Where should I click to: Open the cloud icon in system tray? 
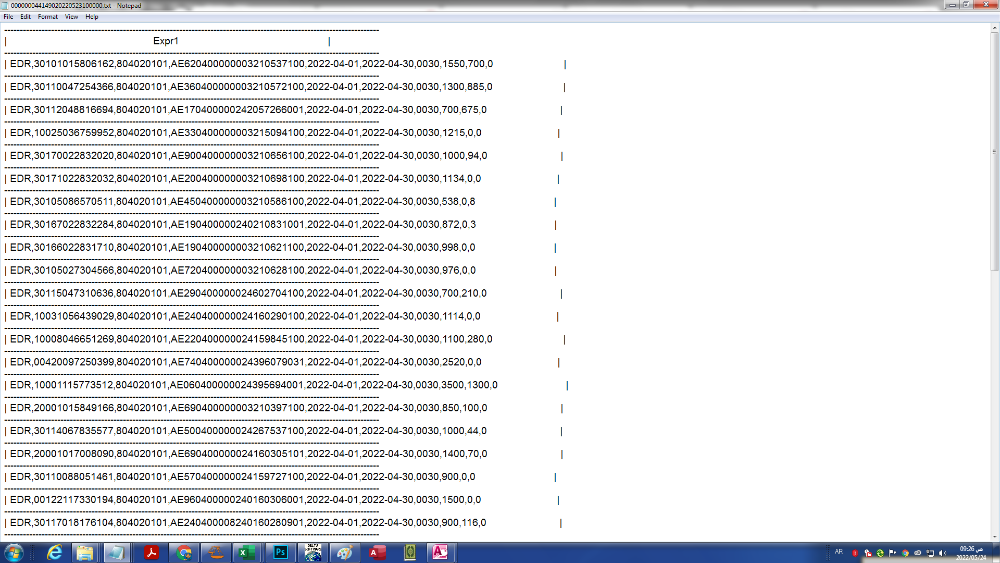point(917,553)
